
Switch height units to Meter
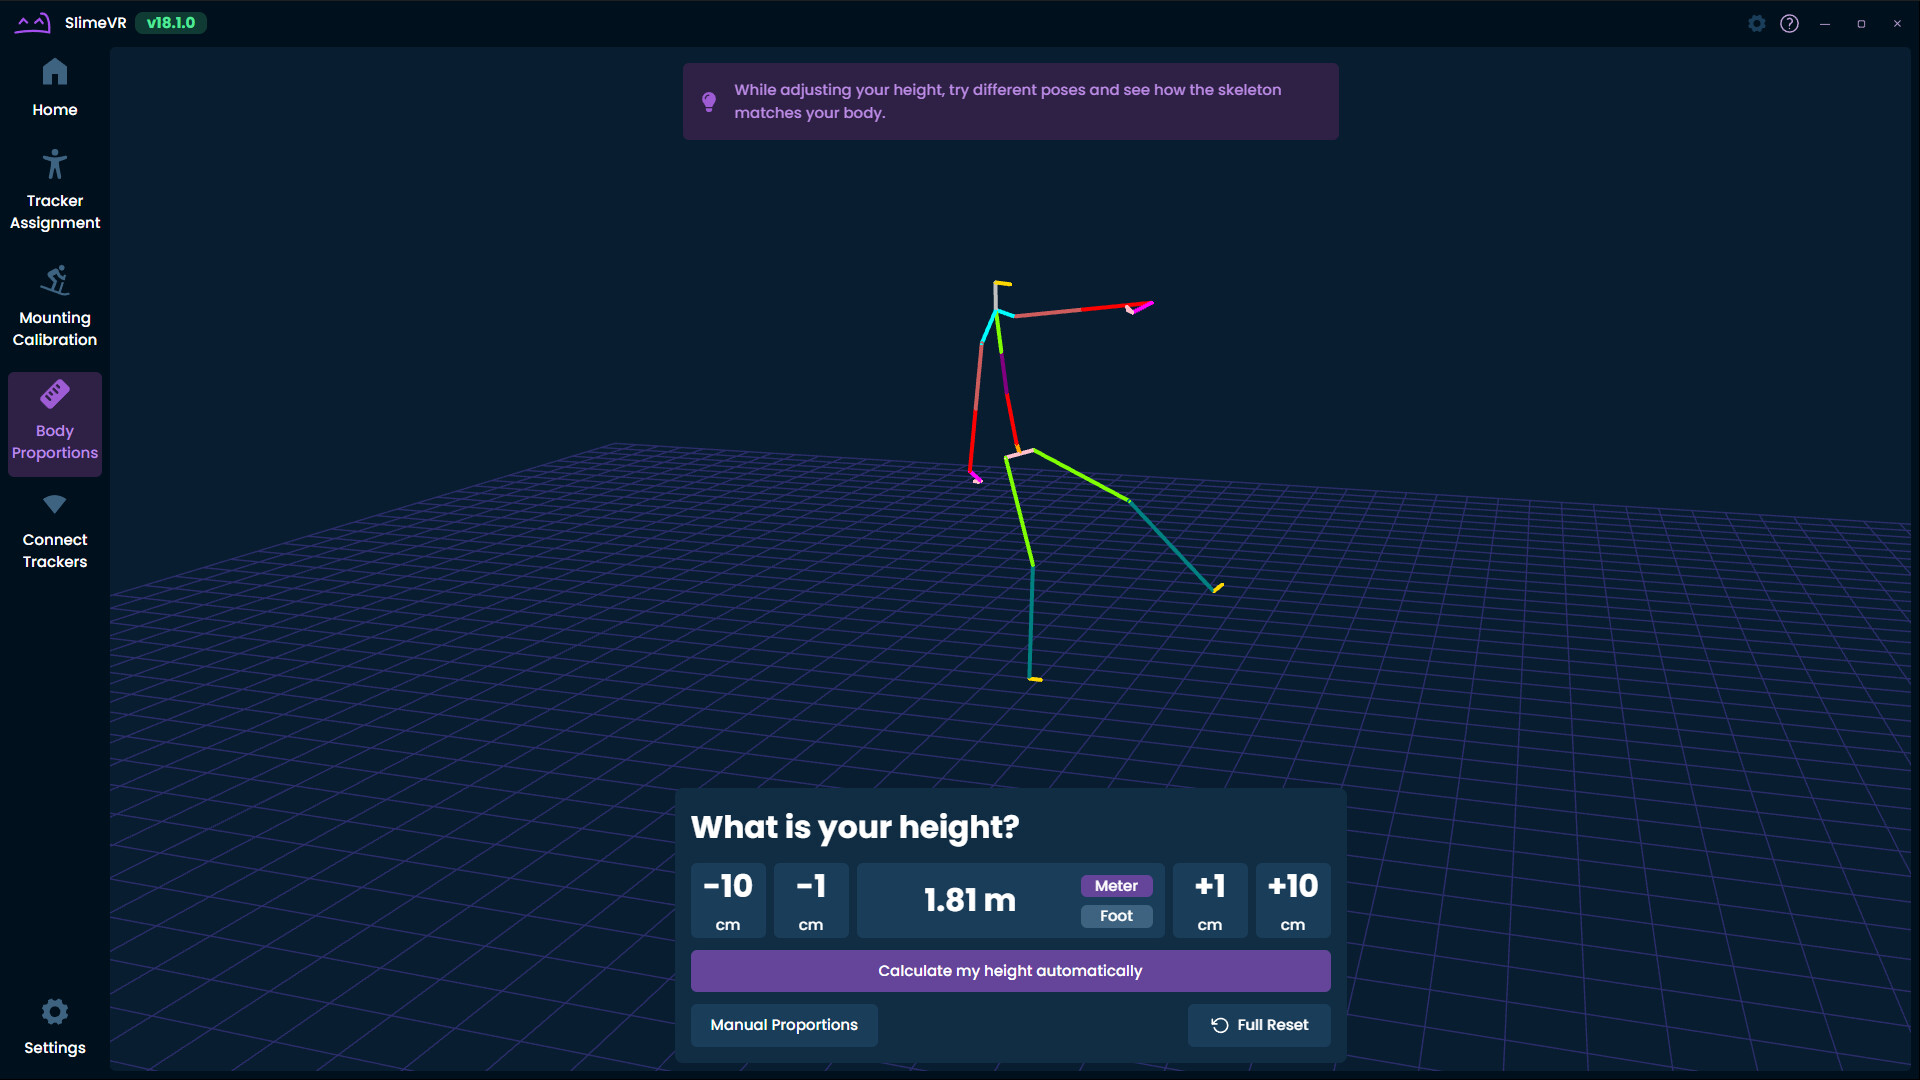1116,886
